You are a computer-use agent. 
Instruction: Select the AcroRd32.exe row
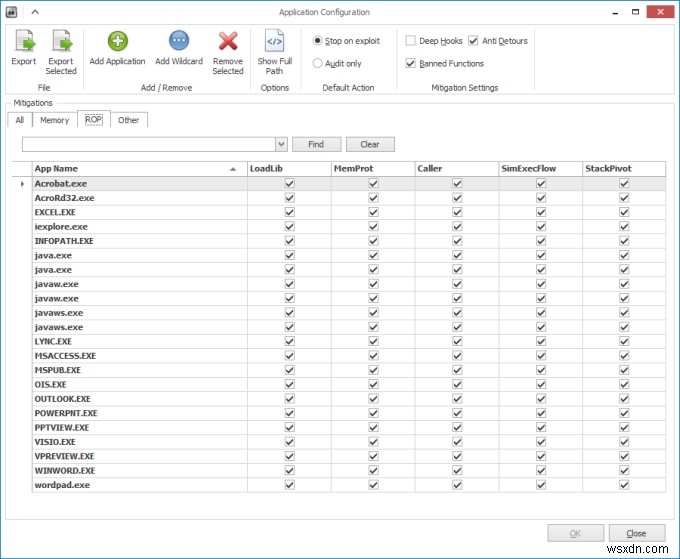349,198
